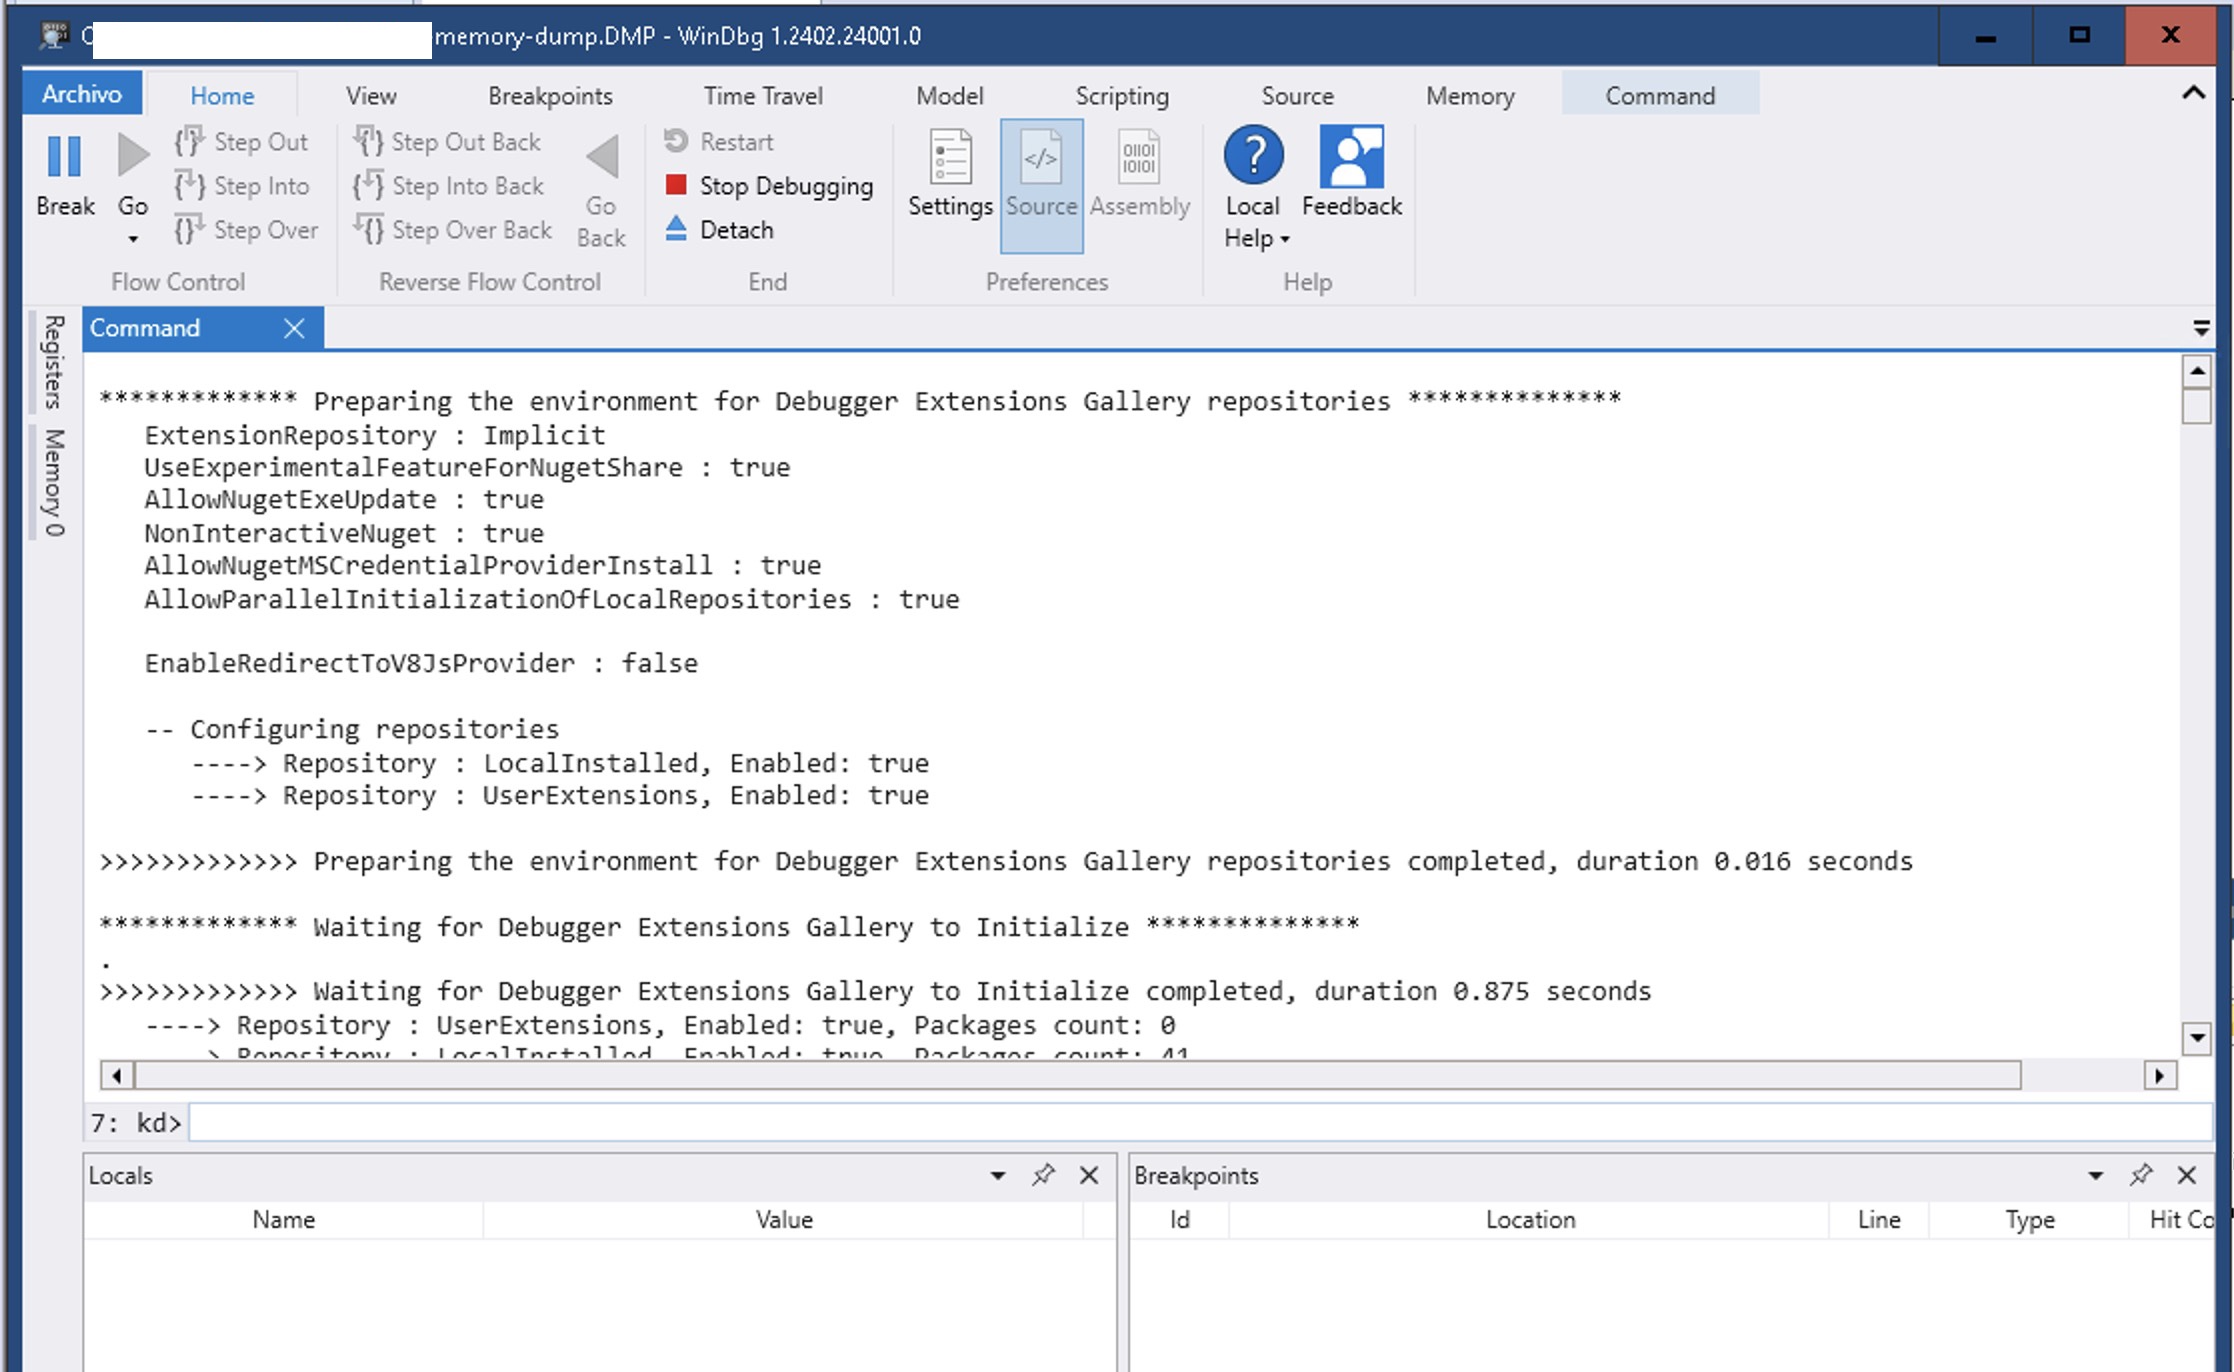Screen dimensions: 2234x1372
Task: Click the Breakpoints Location column header
Action: point(1530,1220)
